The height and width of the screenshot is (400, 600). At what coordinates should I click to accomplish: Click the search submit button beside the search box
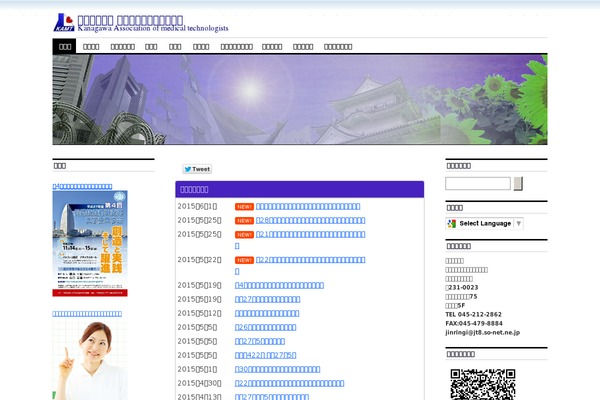coord(518,184)
